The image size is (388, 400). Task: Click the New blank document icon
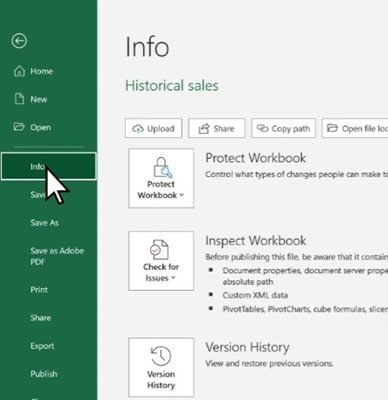point(19,99)
